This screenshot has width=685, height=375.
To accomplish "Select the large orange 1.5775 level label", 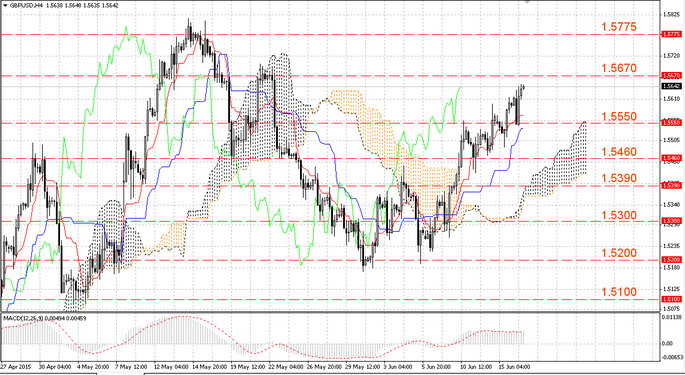I will tap(619, 27).
